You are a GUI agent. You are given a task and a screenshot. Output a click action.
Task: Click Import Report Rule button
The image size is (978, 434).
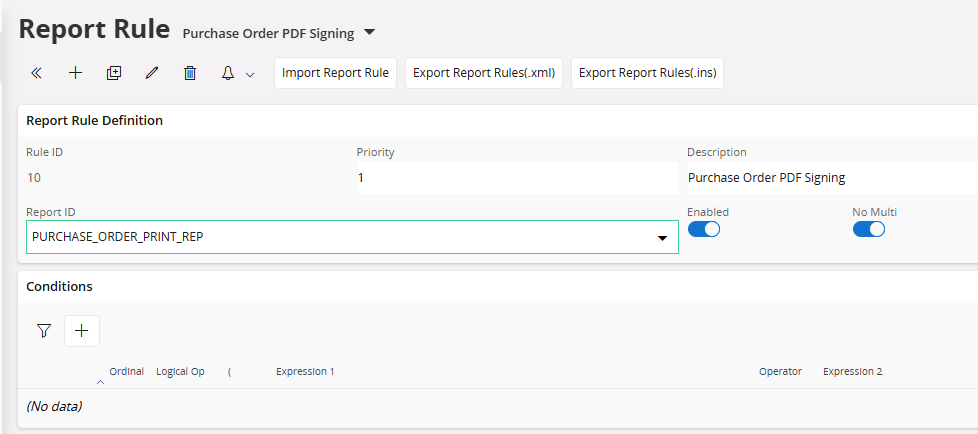coord(335,73)
